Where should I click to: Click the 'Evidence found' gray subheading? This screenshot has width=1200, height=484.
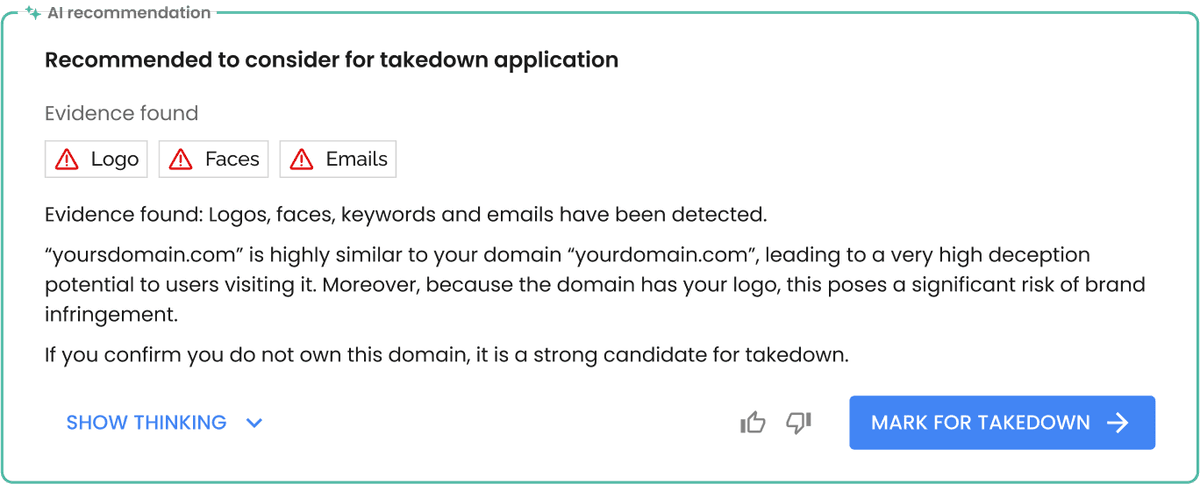tap(121, 113)
